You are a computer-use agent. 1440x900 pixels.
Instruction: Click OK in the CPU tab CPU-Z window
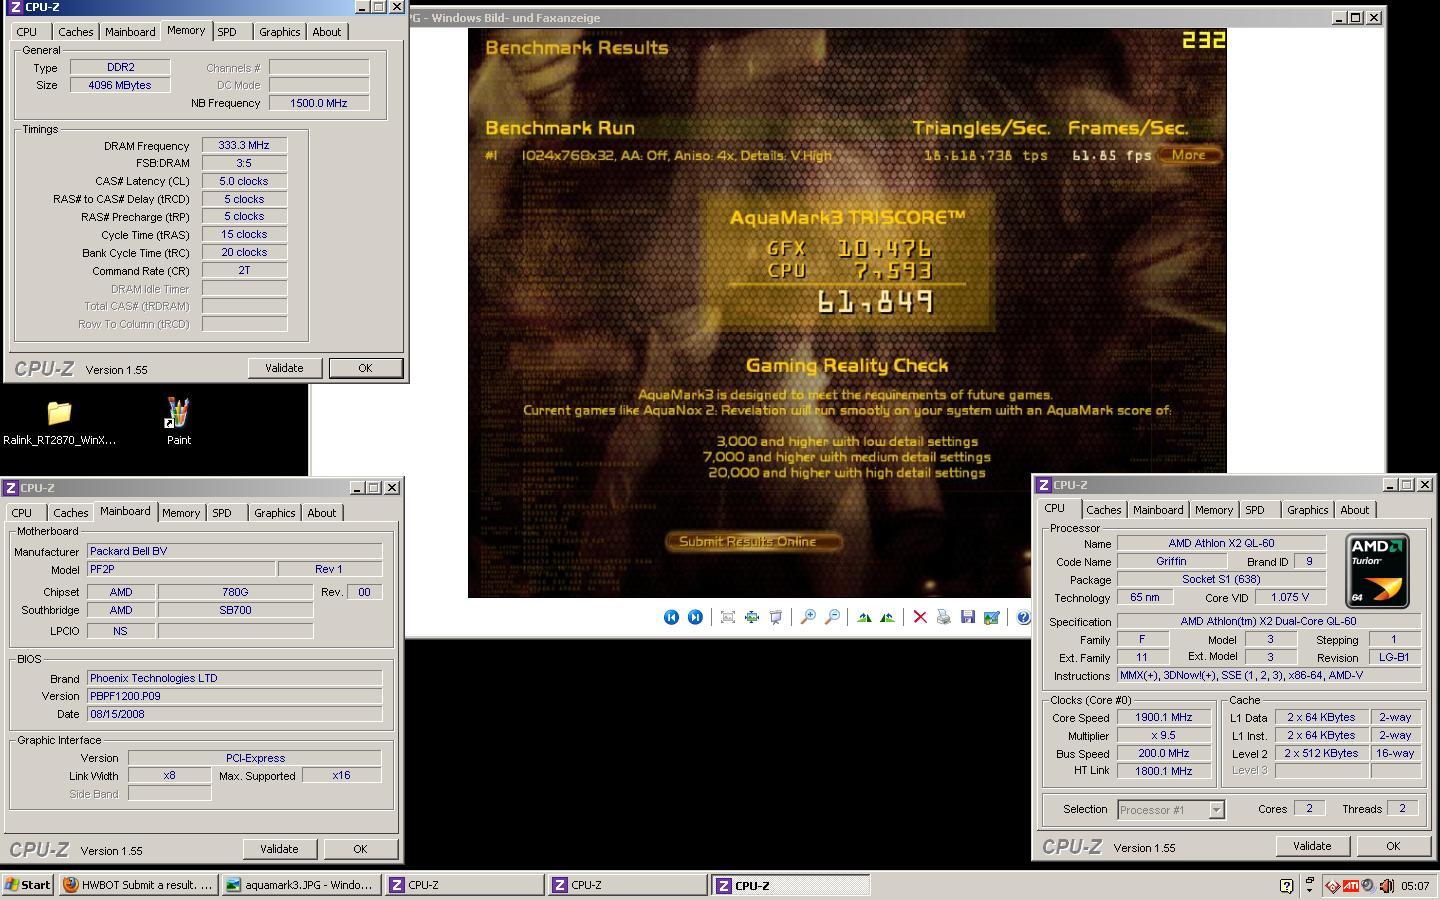tap(1393, 846)
